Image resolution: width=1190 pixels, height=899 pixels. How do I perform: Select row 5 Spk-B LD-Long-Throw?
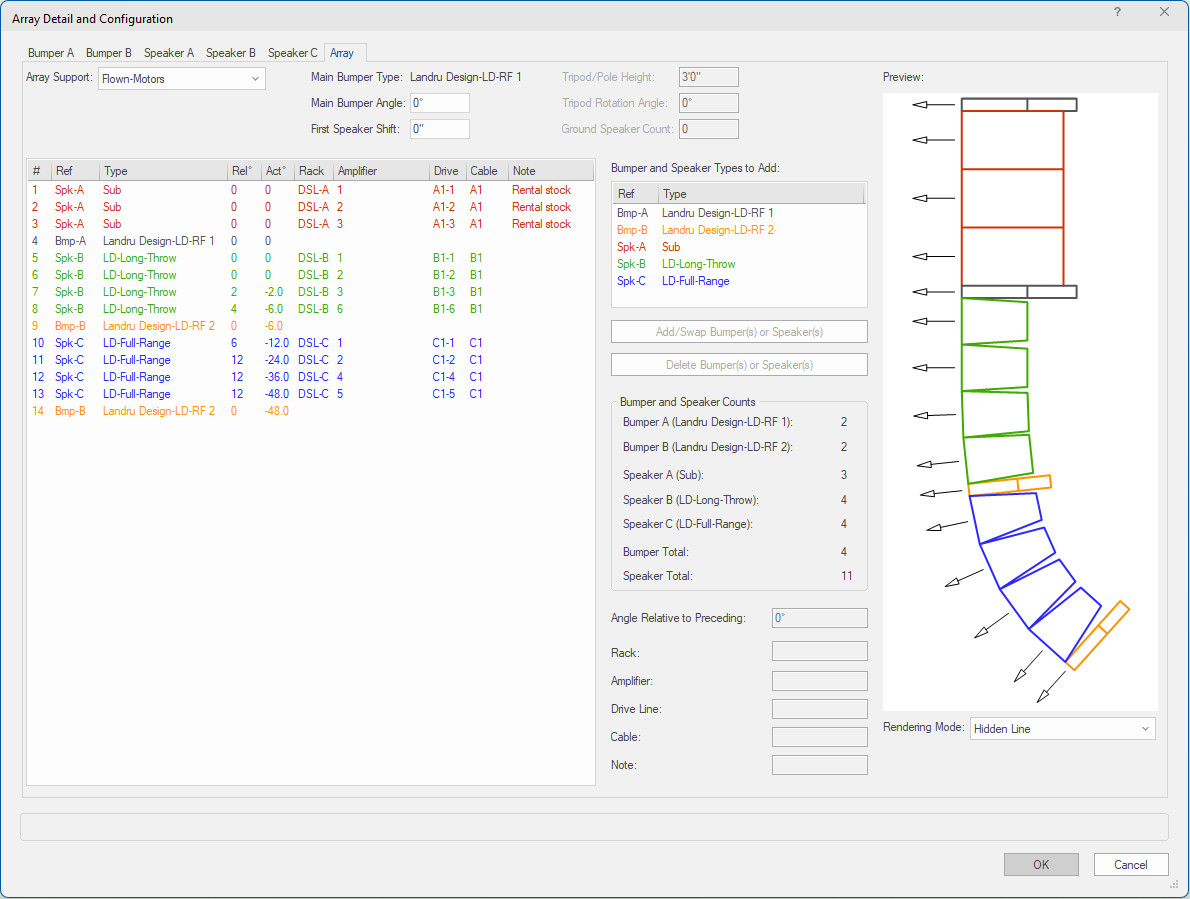(310, 258)
